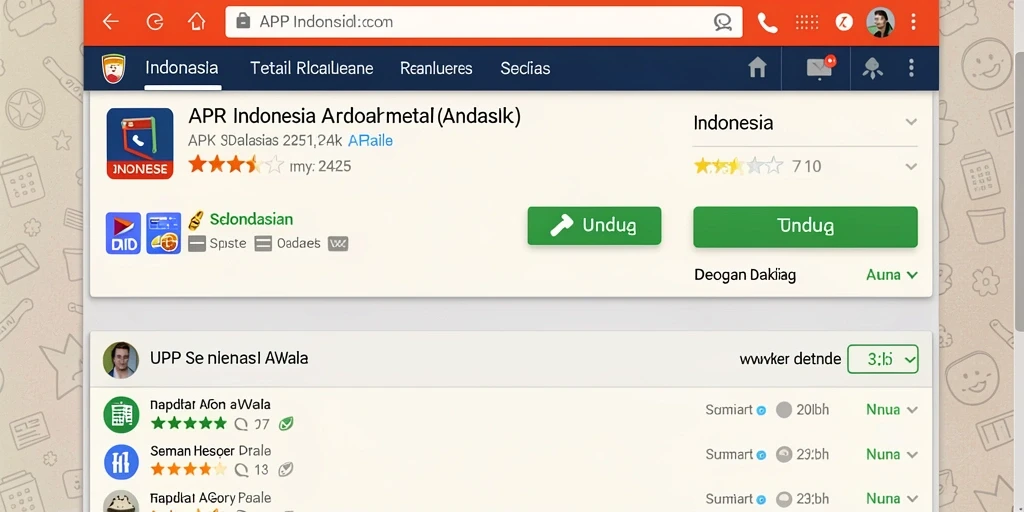Go back with the browser arrow
This screenshot has height=512, width=1024.
110,22
